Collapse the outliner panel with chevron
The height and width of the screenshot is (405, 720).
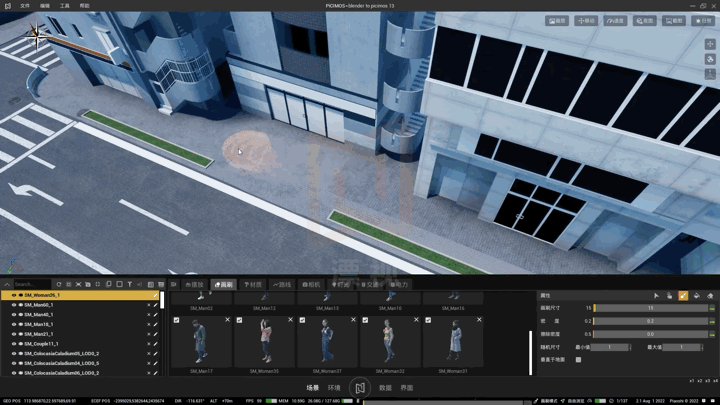tap(7, 284)
